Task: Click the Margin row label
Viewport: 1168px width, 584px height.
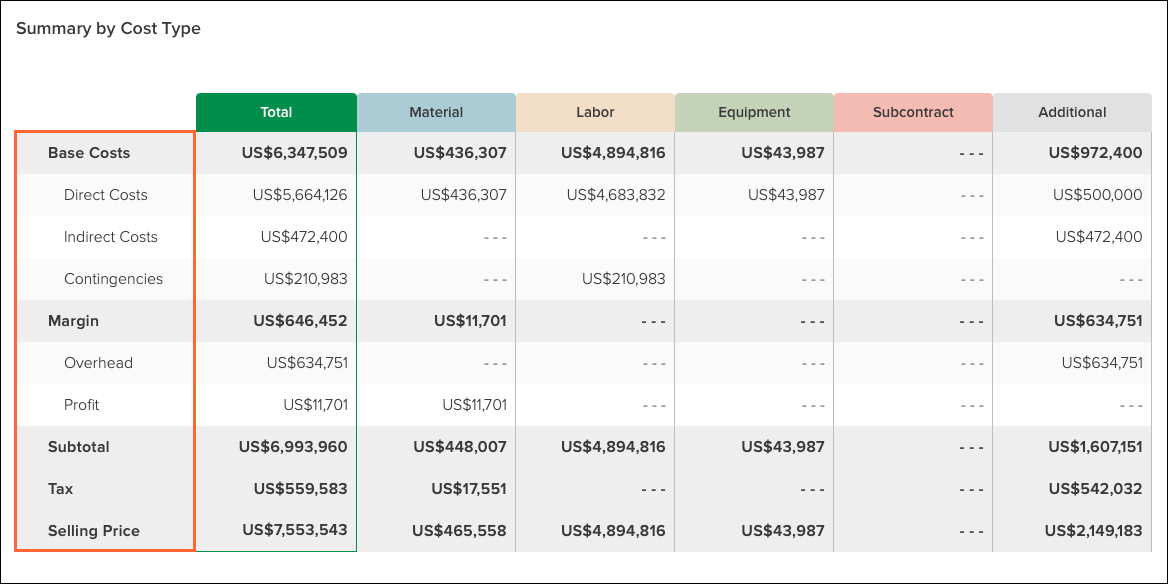Action: point(73,321)
